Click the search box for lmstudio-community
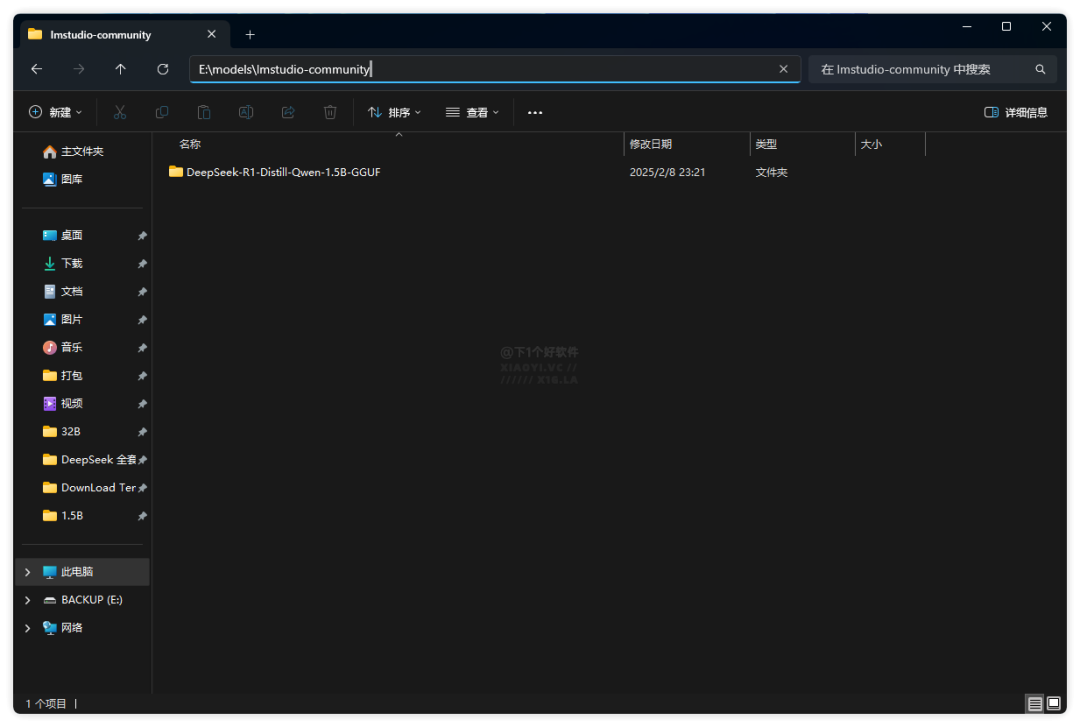 (920, 69)
